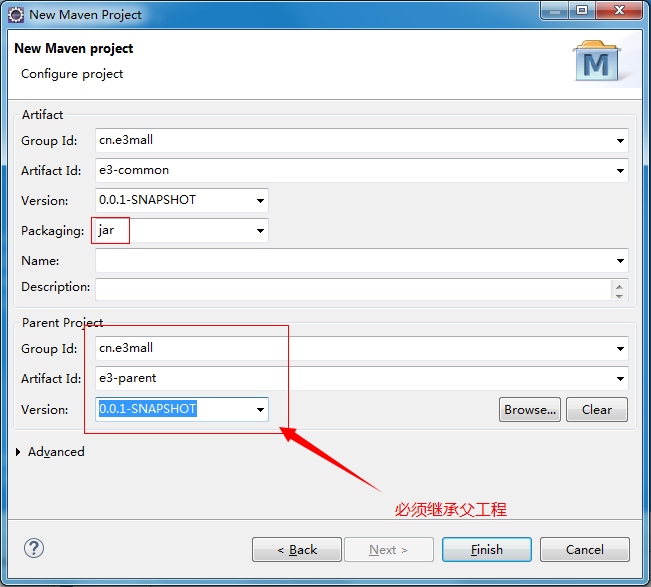Cancel the New Maven Project wizard
Screen dimensions: 651x587
[585, 550]
